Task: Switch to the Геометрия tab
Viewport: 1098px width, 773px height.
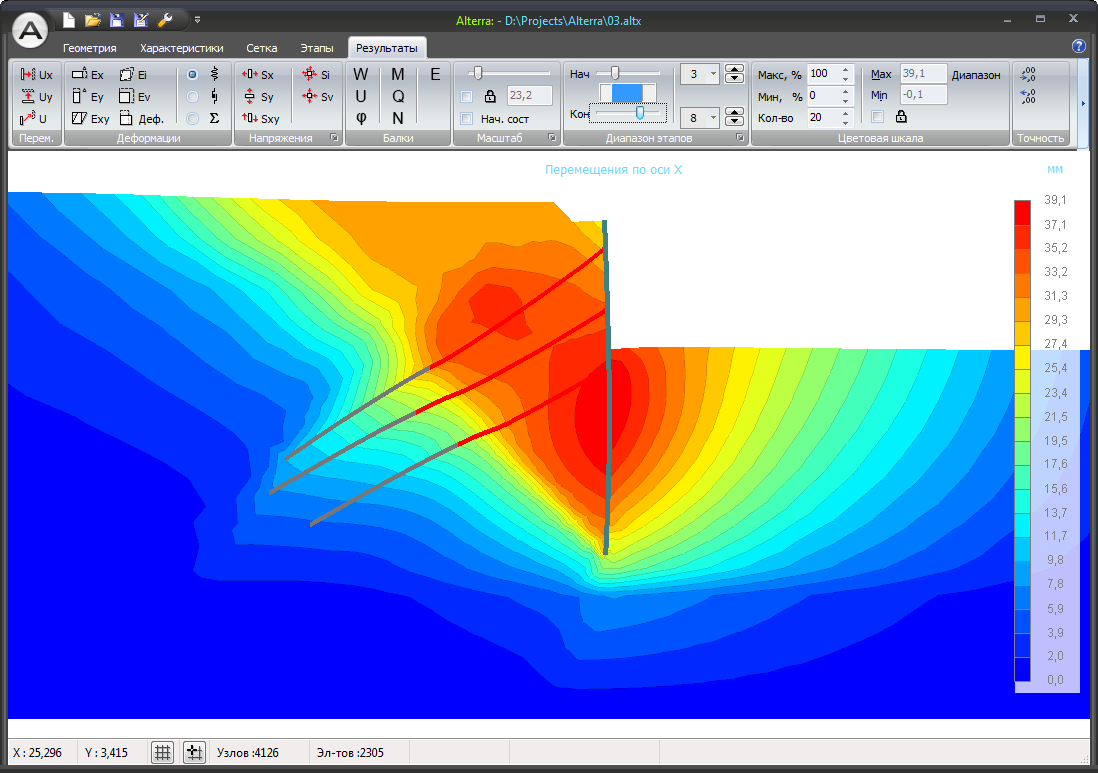Action: [x=90, y=48]
